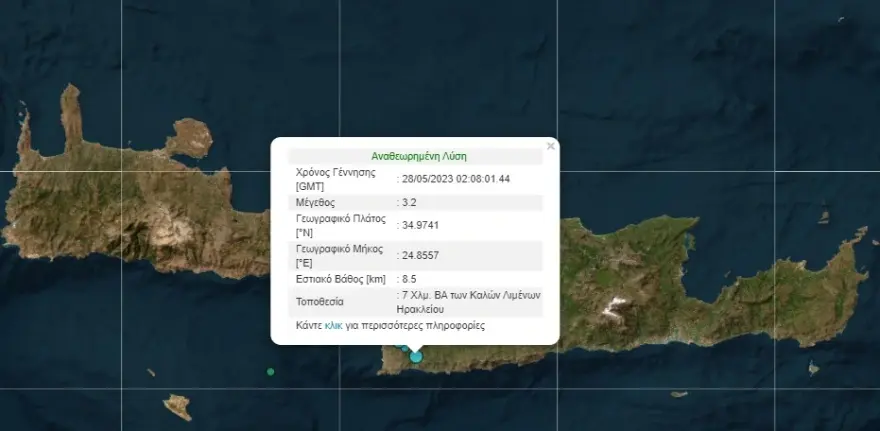Click the magnitude value 3.2
This screenshot has width=880, height=431.
(411, 202)
